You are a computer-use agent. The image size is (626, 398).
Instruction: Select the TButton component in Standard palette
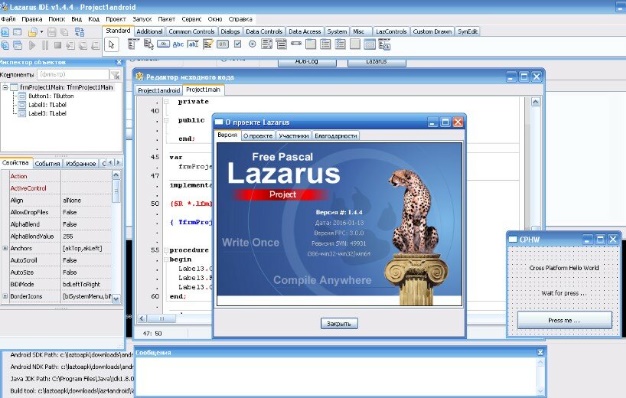[163, 44]
